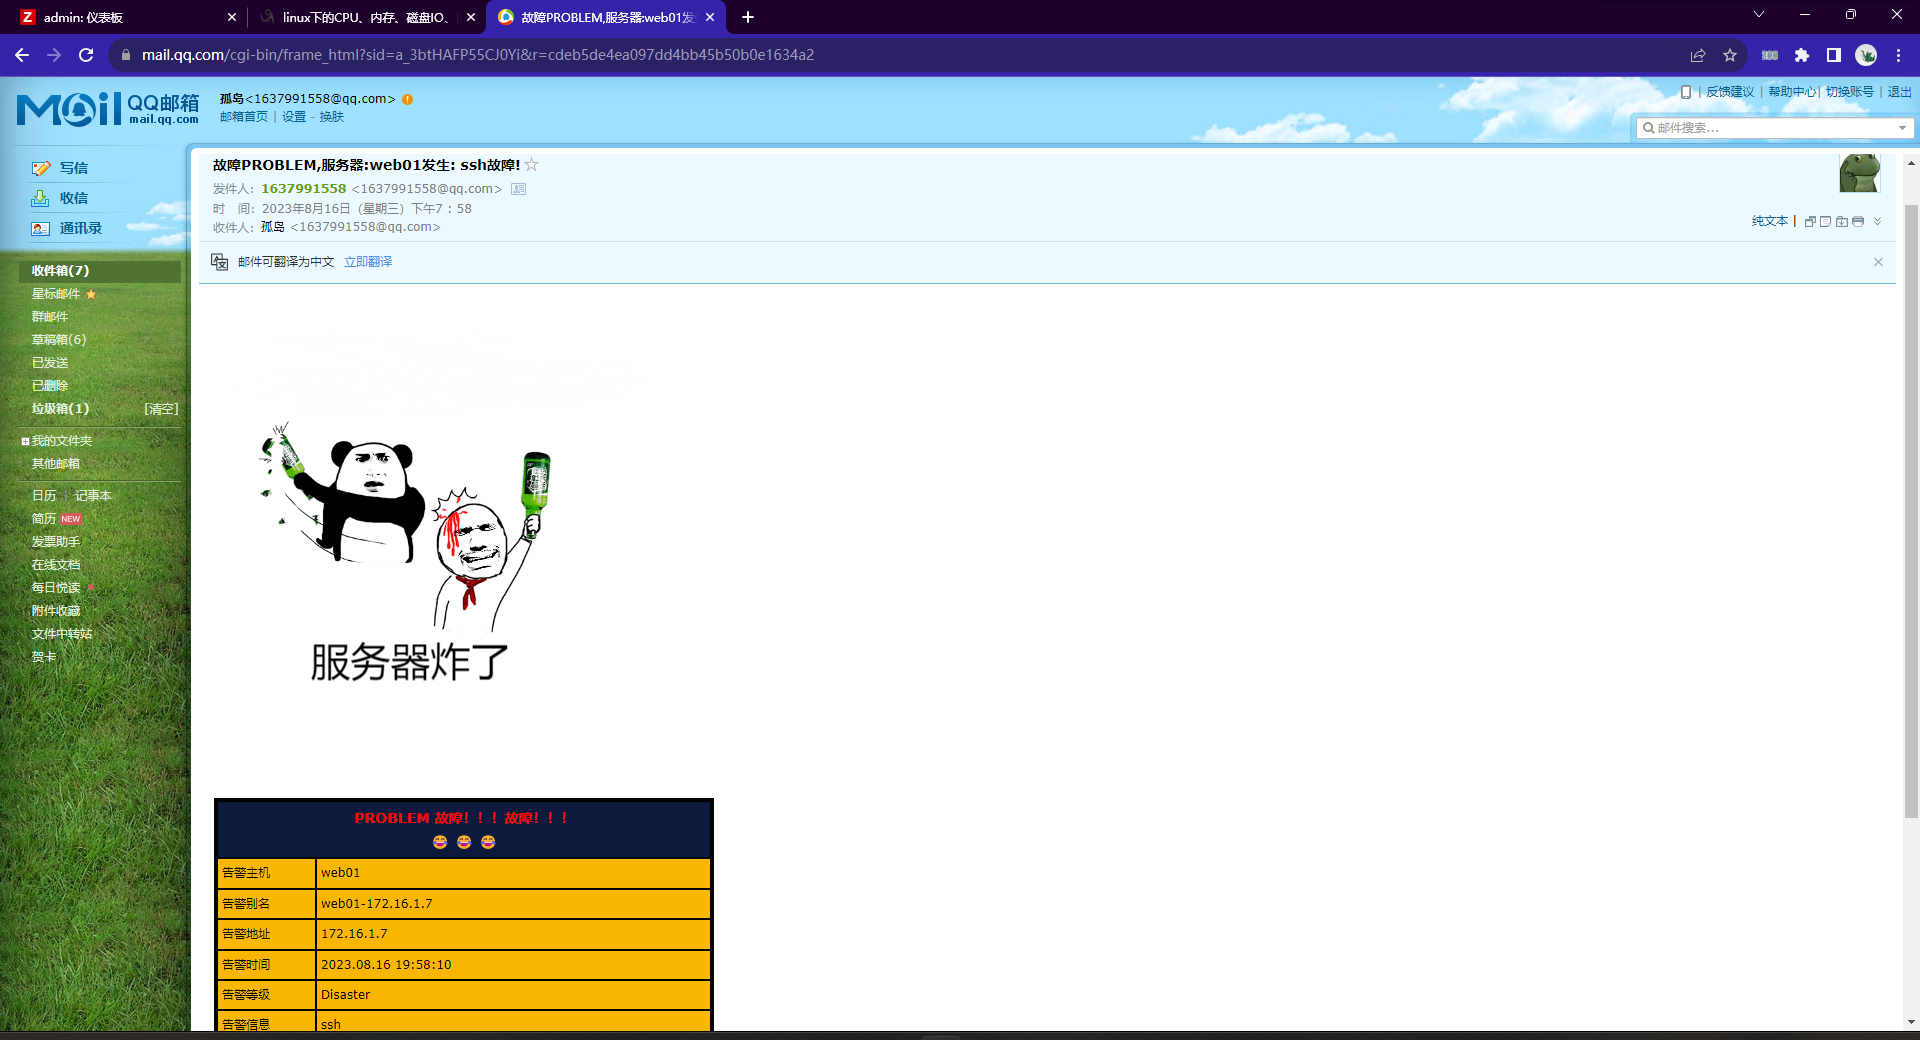Click the page vertical scrollbar thumb

[x=1911, y=511]
